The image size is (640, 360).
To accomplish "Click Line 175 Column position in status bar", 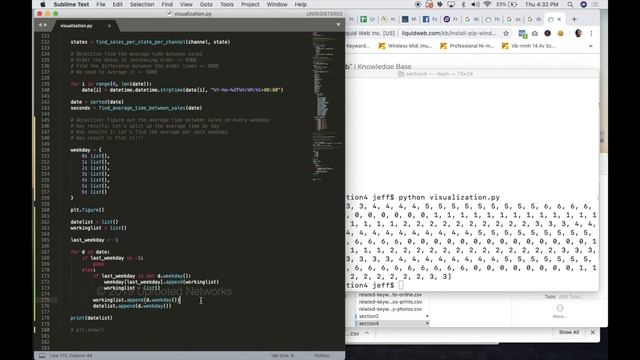I will tap(71, 356).
